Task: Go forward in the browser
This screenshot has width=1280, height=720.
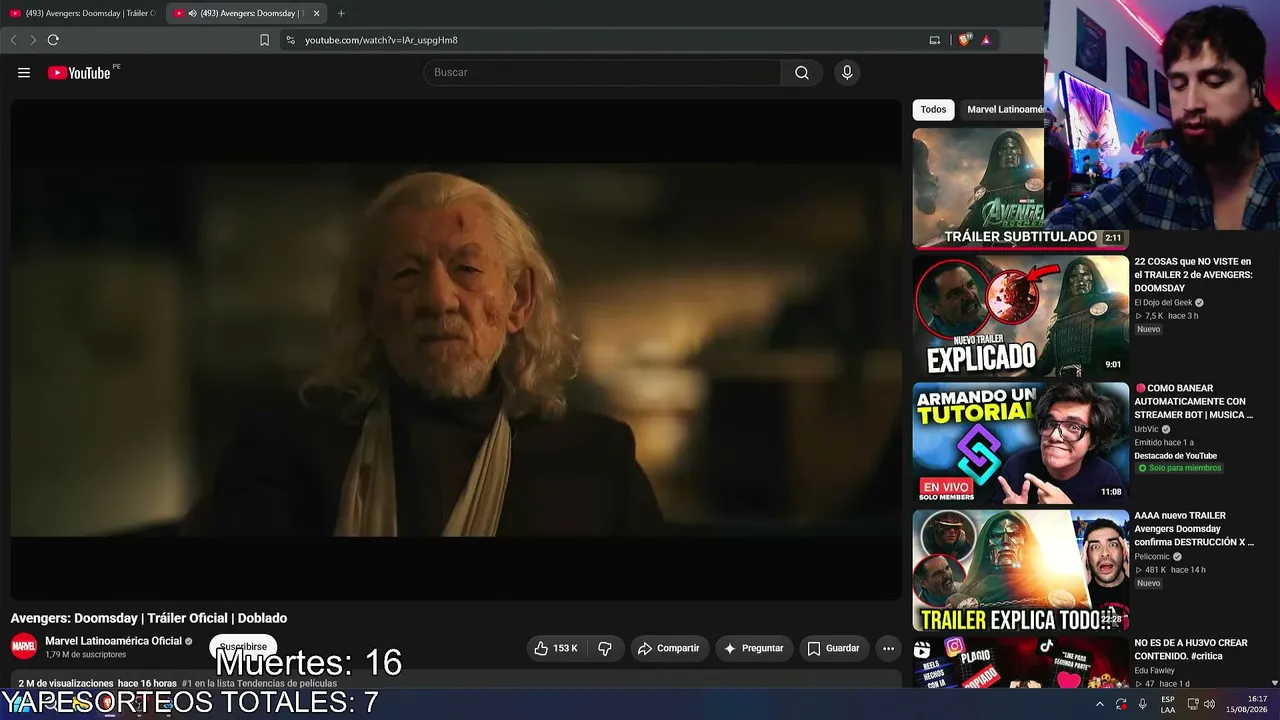Action: (x=33, y=40)
